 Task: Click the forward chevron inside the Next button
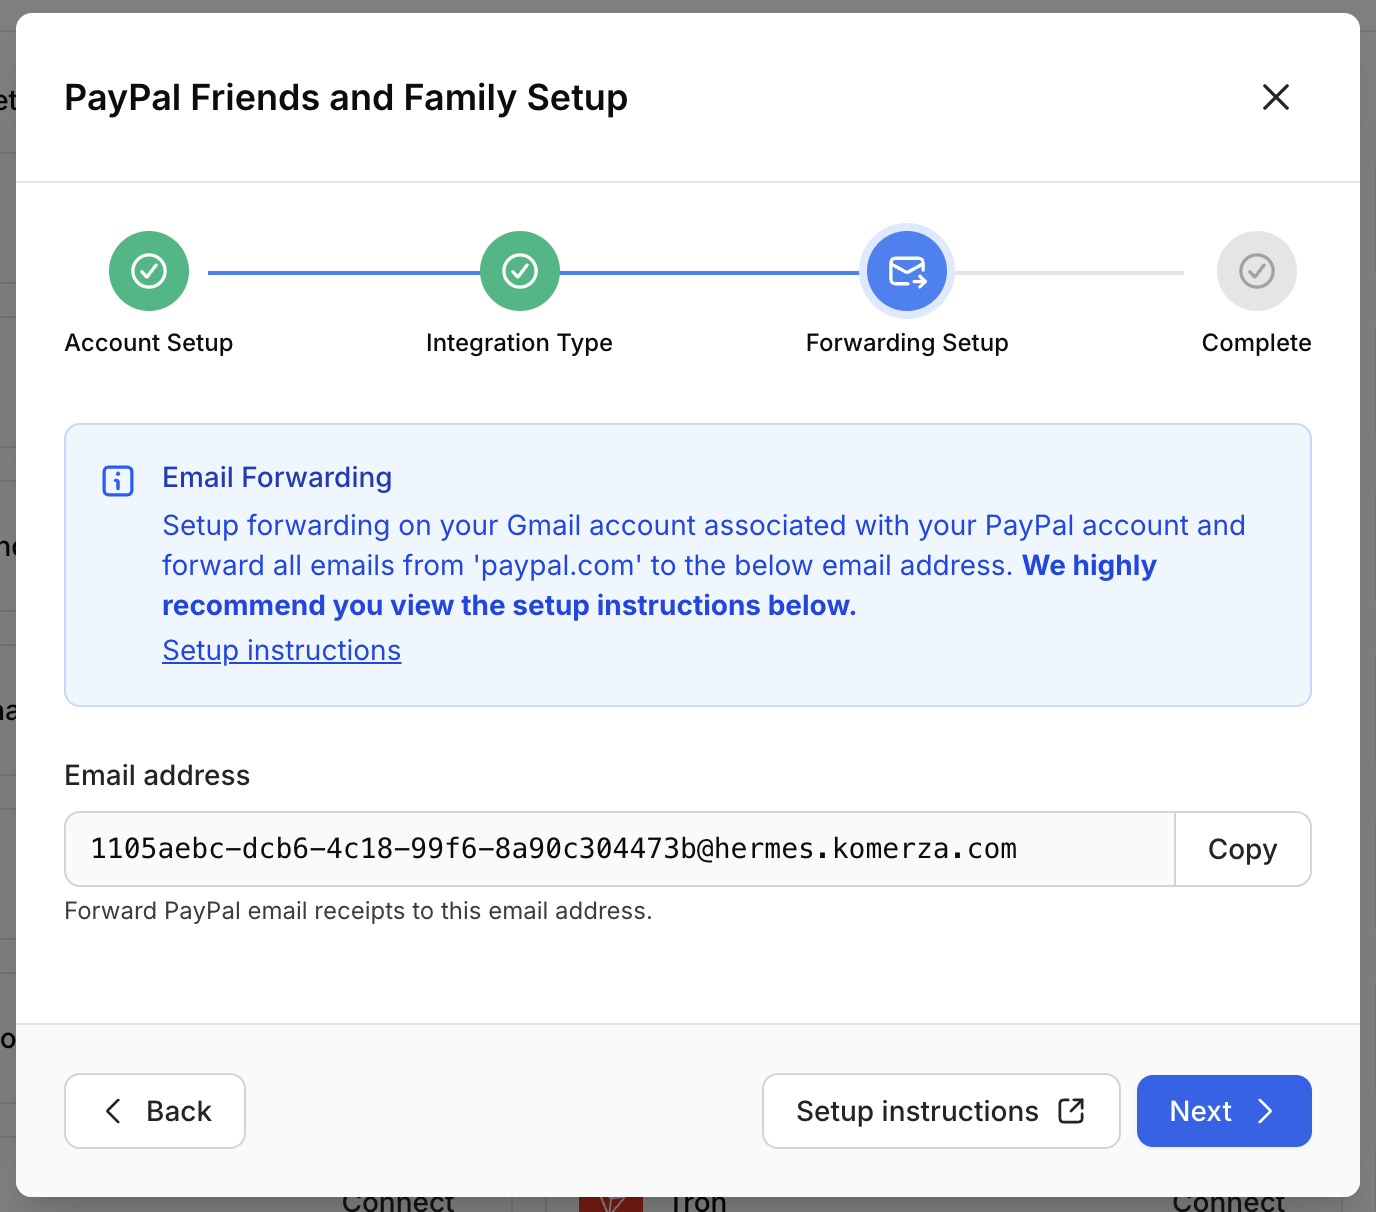(1266, 1111)
